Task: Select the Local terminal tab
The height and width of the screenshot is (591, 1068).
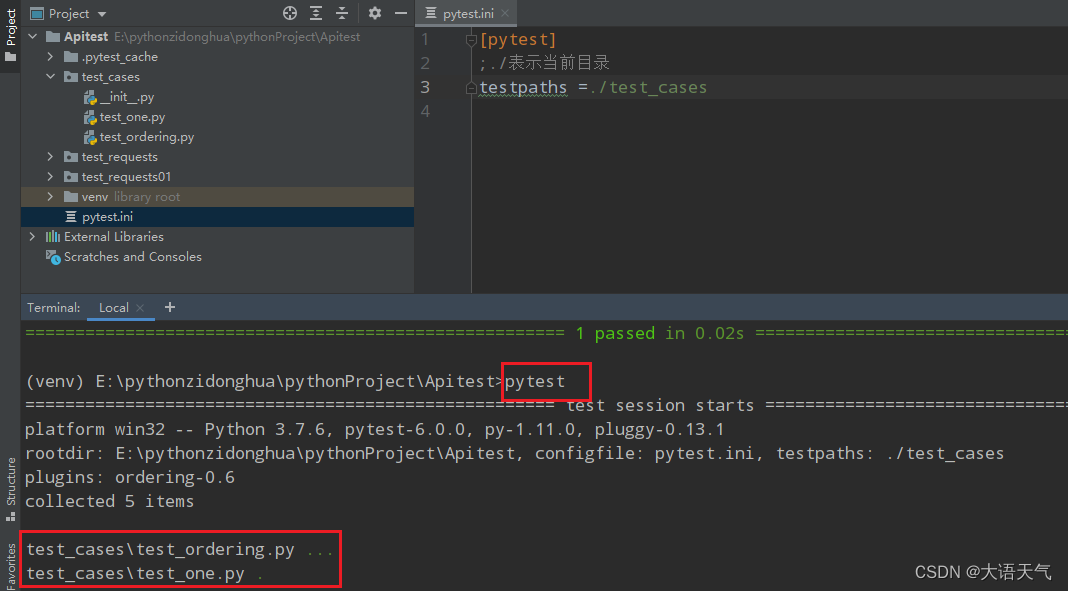Action: point(113,308)
